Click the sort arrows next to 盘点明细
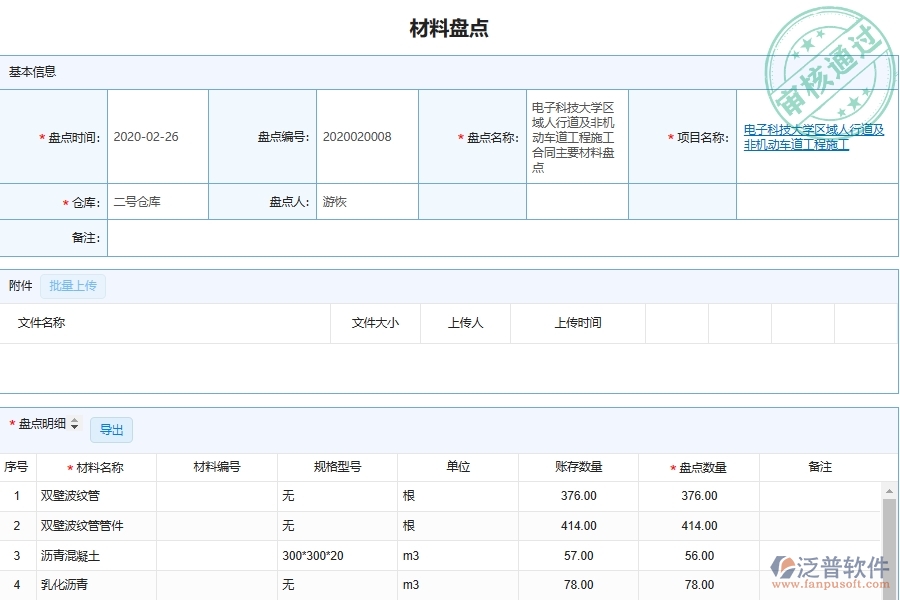The width and height of the screenshot is (900, 600). (x=76, y=423)
